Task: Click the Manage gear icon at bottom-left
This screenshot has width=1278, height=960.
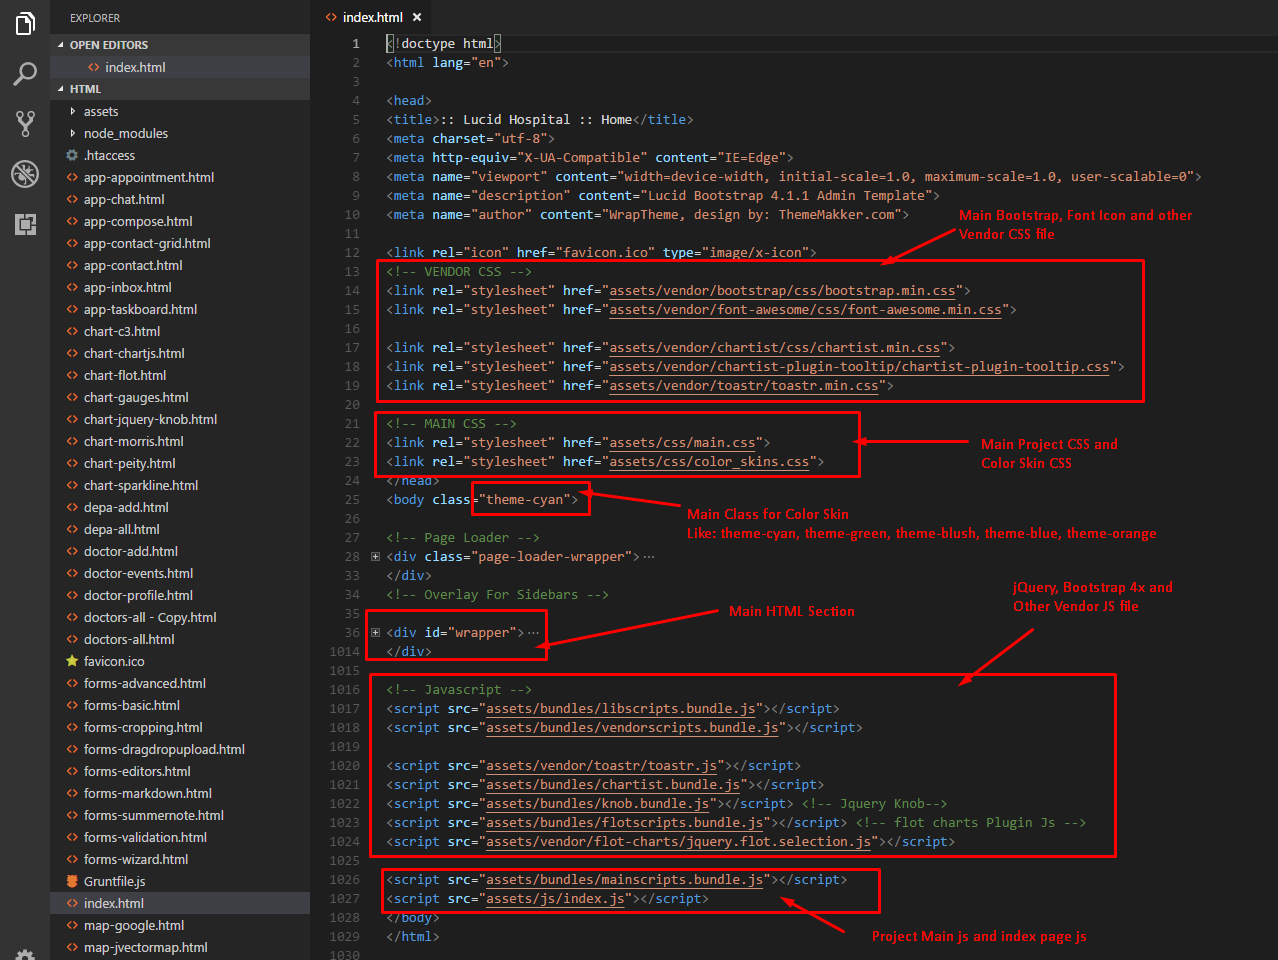Action: coord(25,953)
